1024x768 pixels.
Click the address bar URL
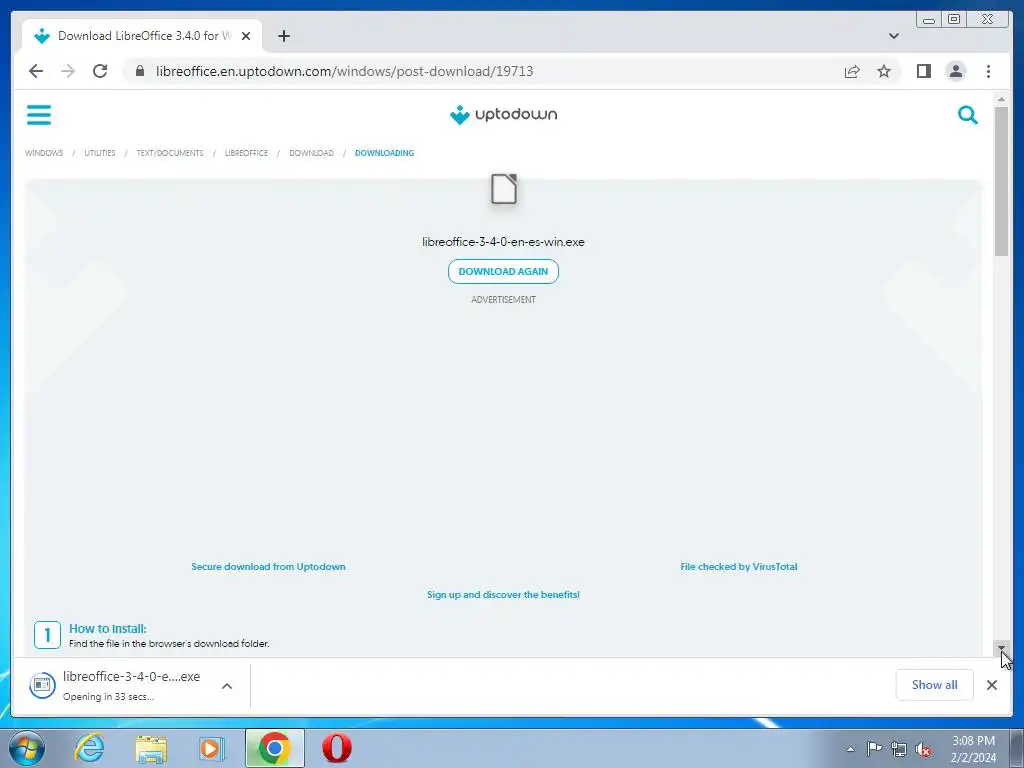[x=344, y=71]
